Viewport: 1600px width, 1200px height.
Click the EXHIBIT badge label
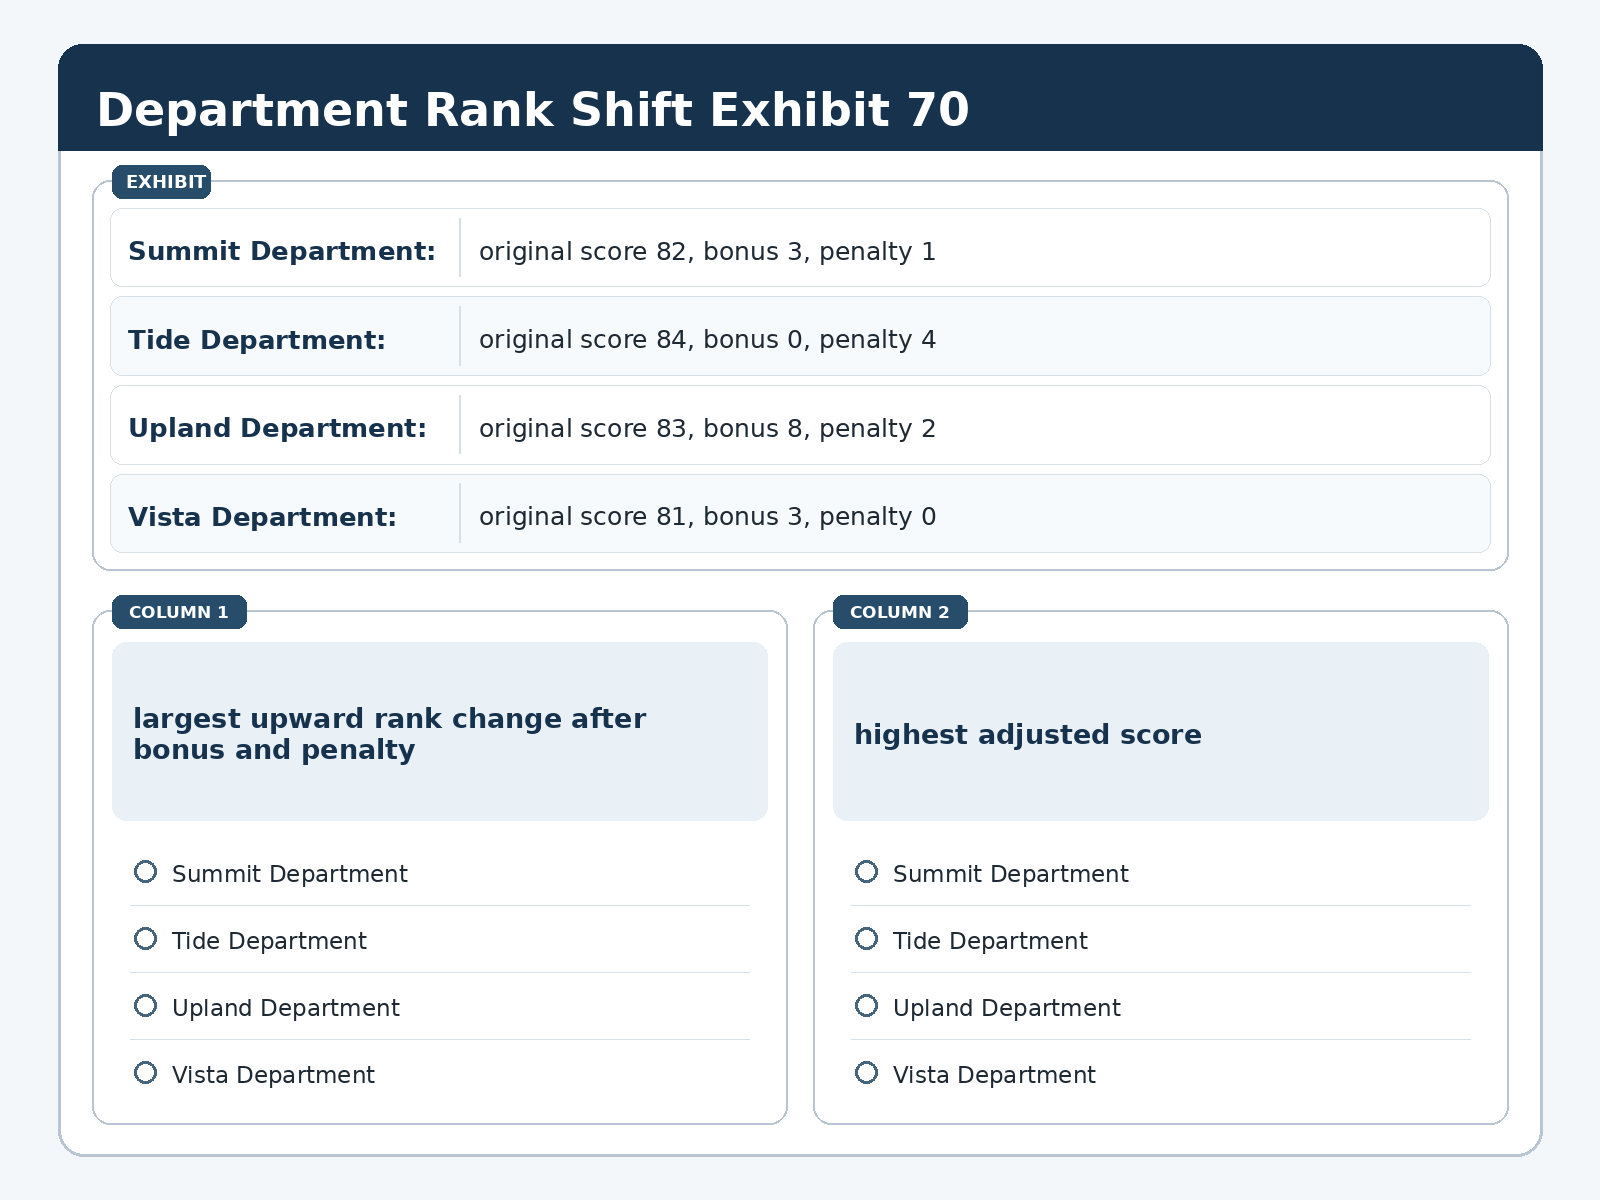click(x=162, y=182)
